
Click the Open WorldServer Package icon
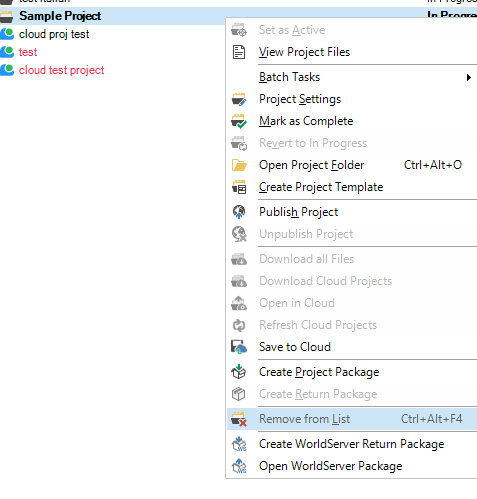(239, 466)
